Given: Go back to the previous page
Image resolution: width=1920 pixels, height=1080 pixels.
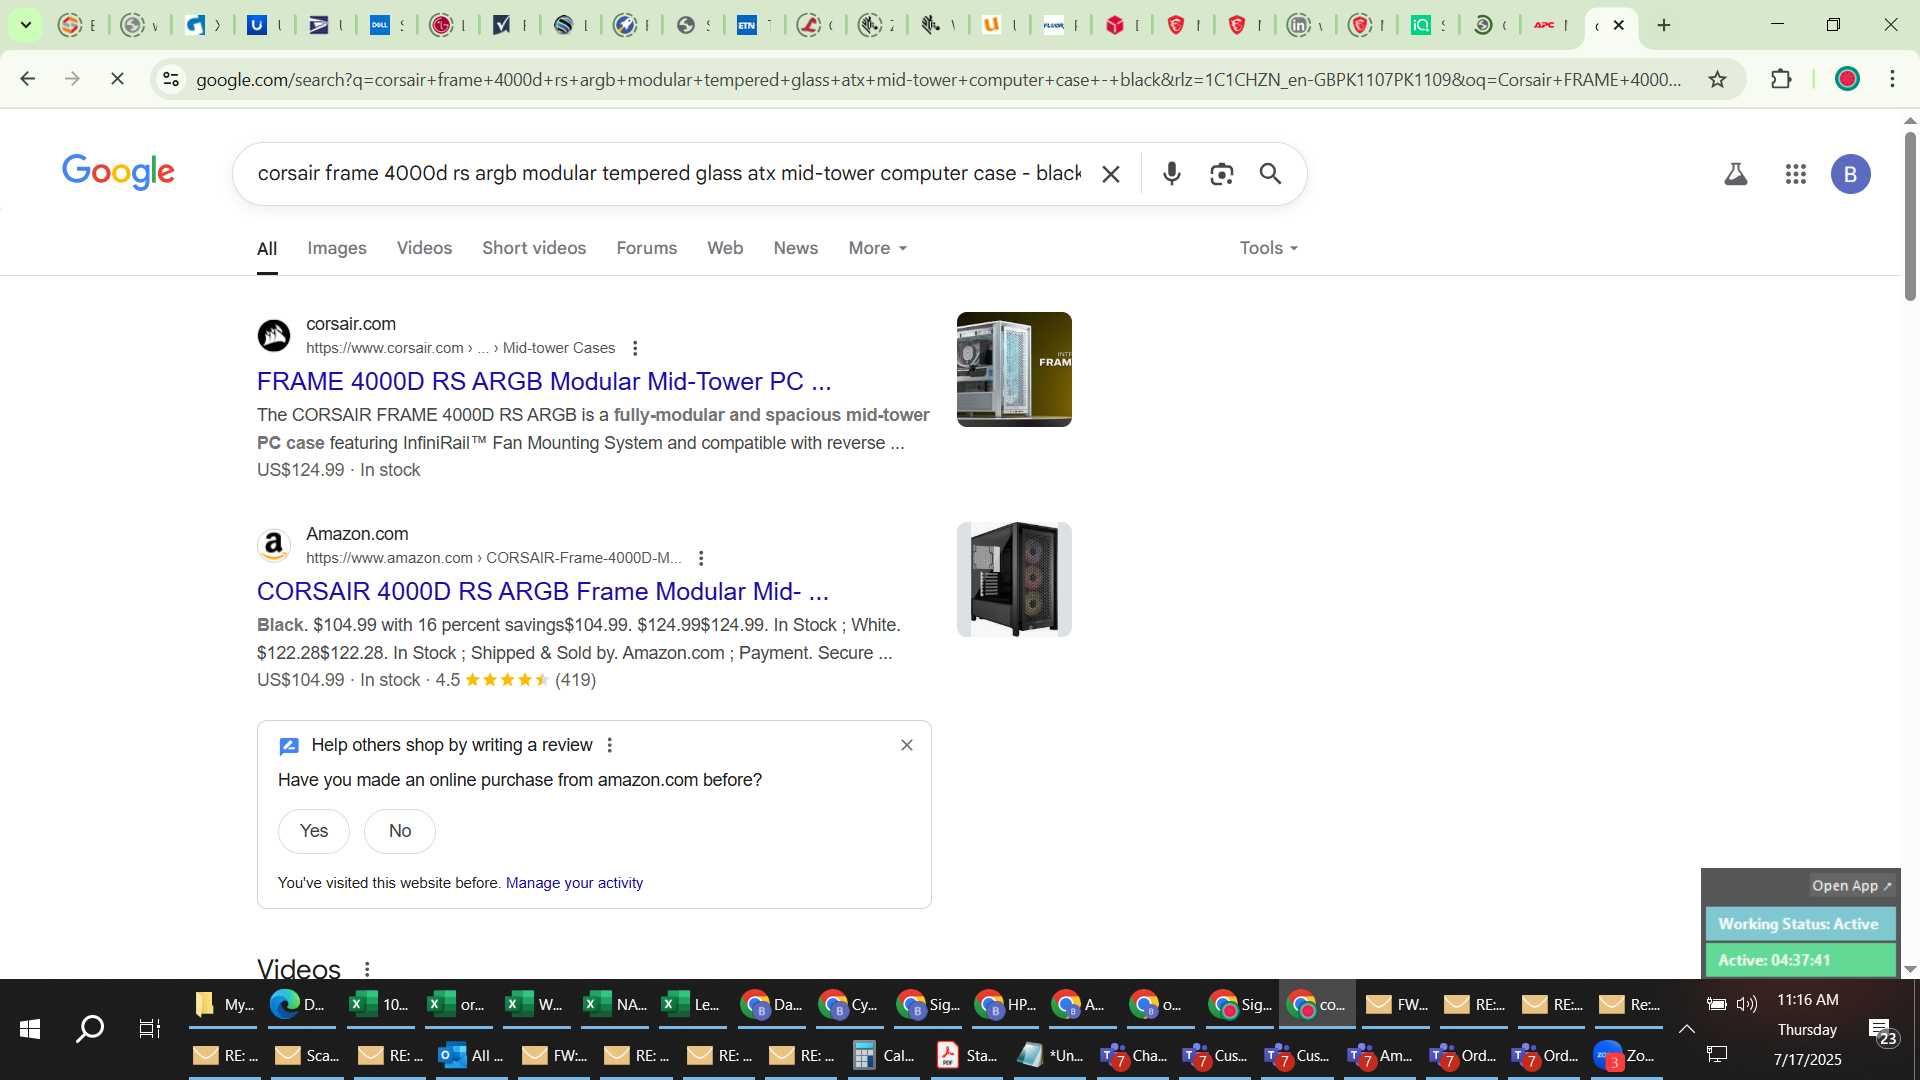Looking at the screenshot, I should 28,79.
